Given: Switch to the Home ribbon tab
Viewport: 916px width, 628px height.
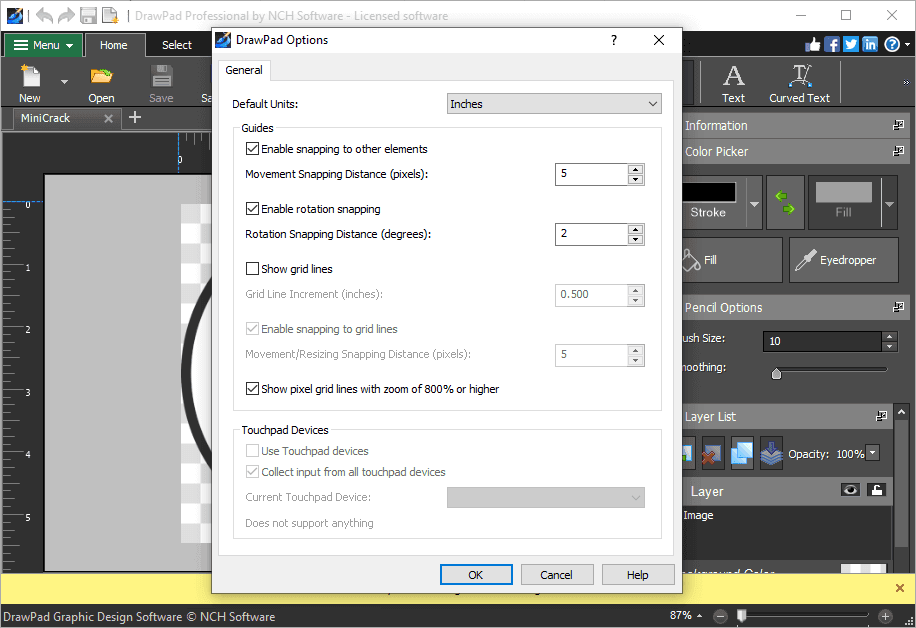Looking at the screenshot, I should [x=113, y=45].
